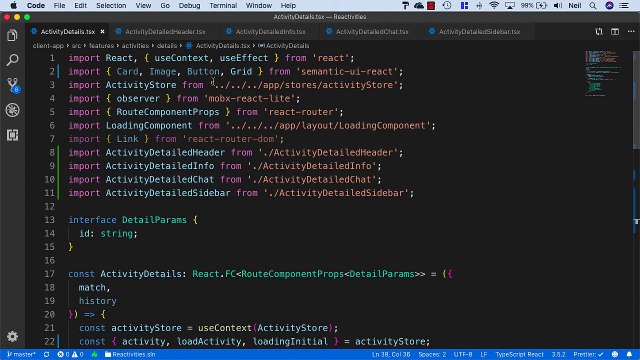Split the editor to the right
Image resolution: width=640 pixels, height=360 pixels.
tap(615, 31)
